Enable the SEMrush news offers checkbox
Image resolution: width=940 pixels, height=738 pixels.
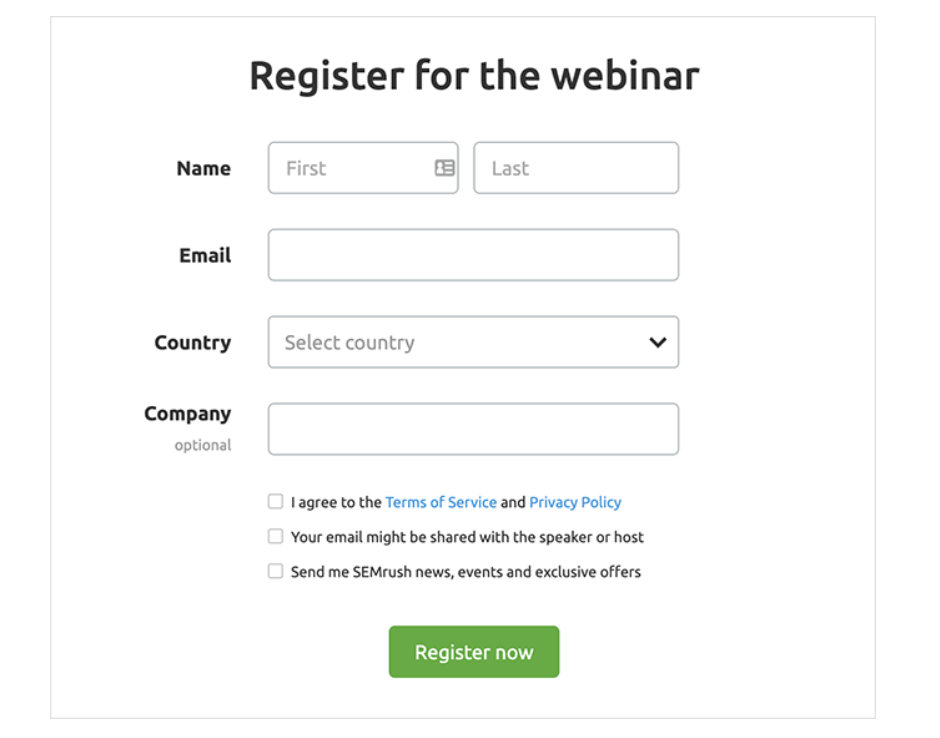[x=275, y=572]
